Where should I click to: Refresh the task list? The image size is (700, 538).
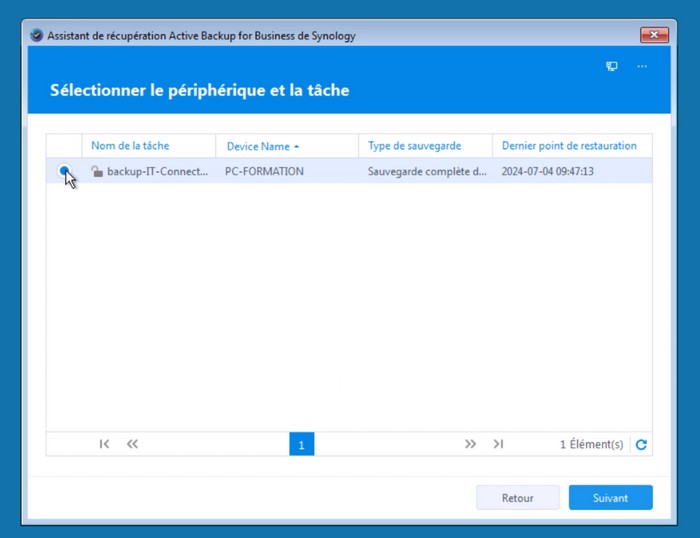point(641,444)
